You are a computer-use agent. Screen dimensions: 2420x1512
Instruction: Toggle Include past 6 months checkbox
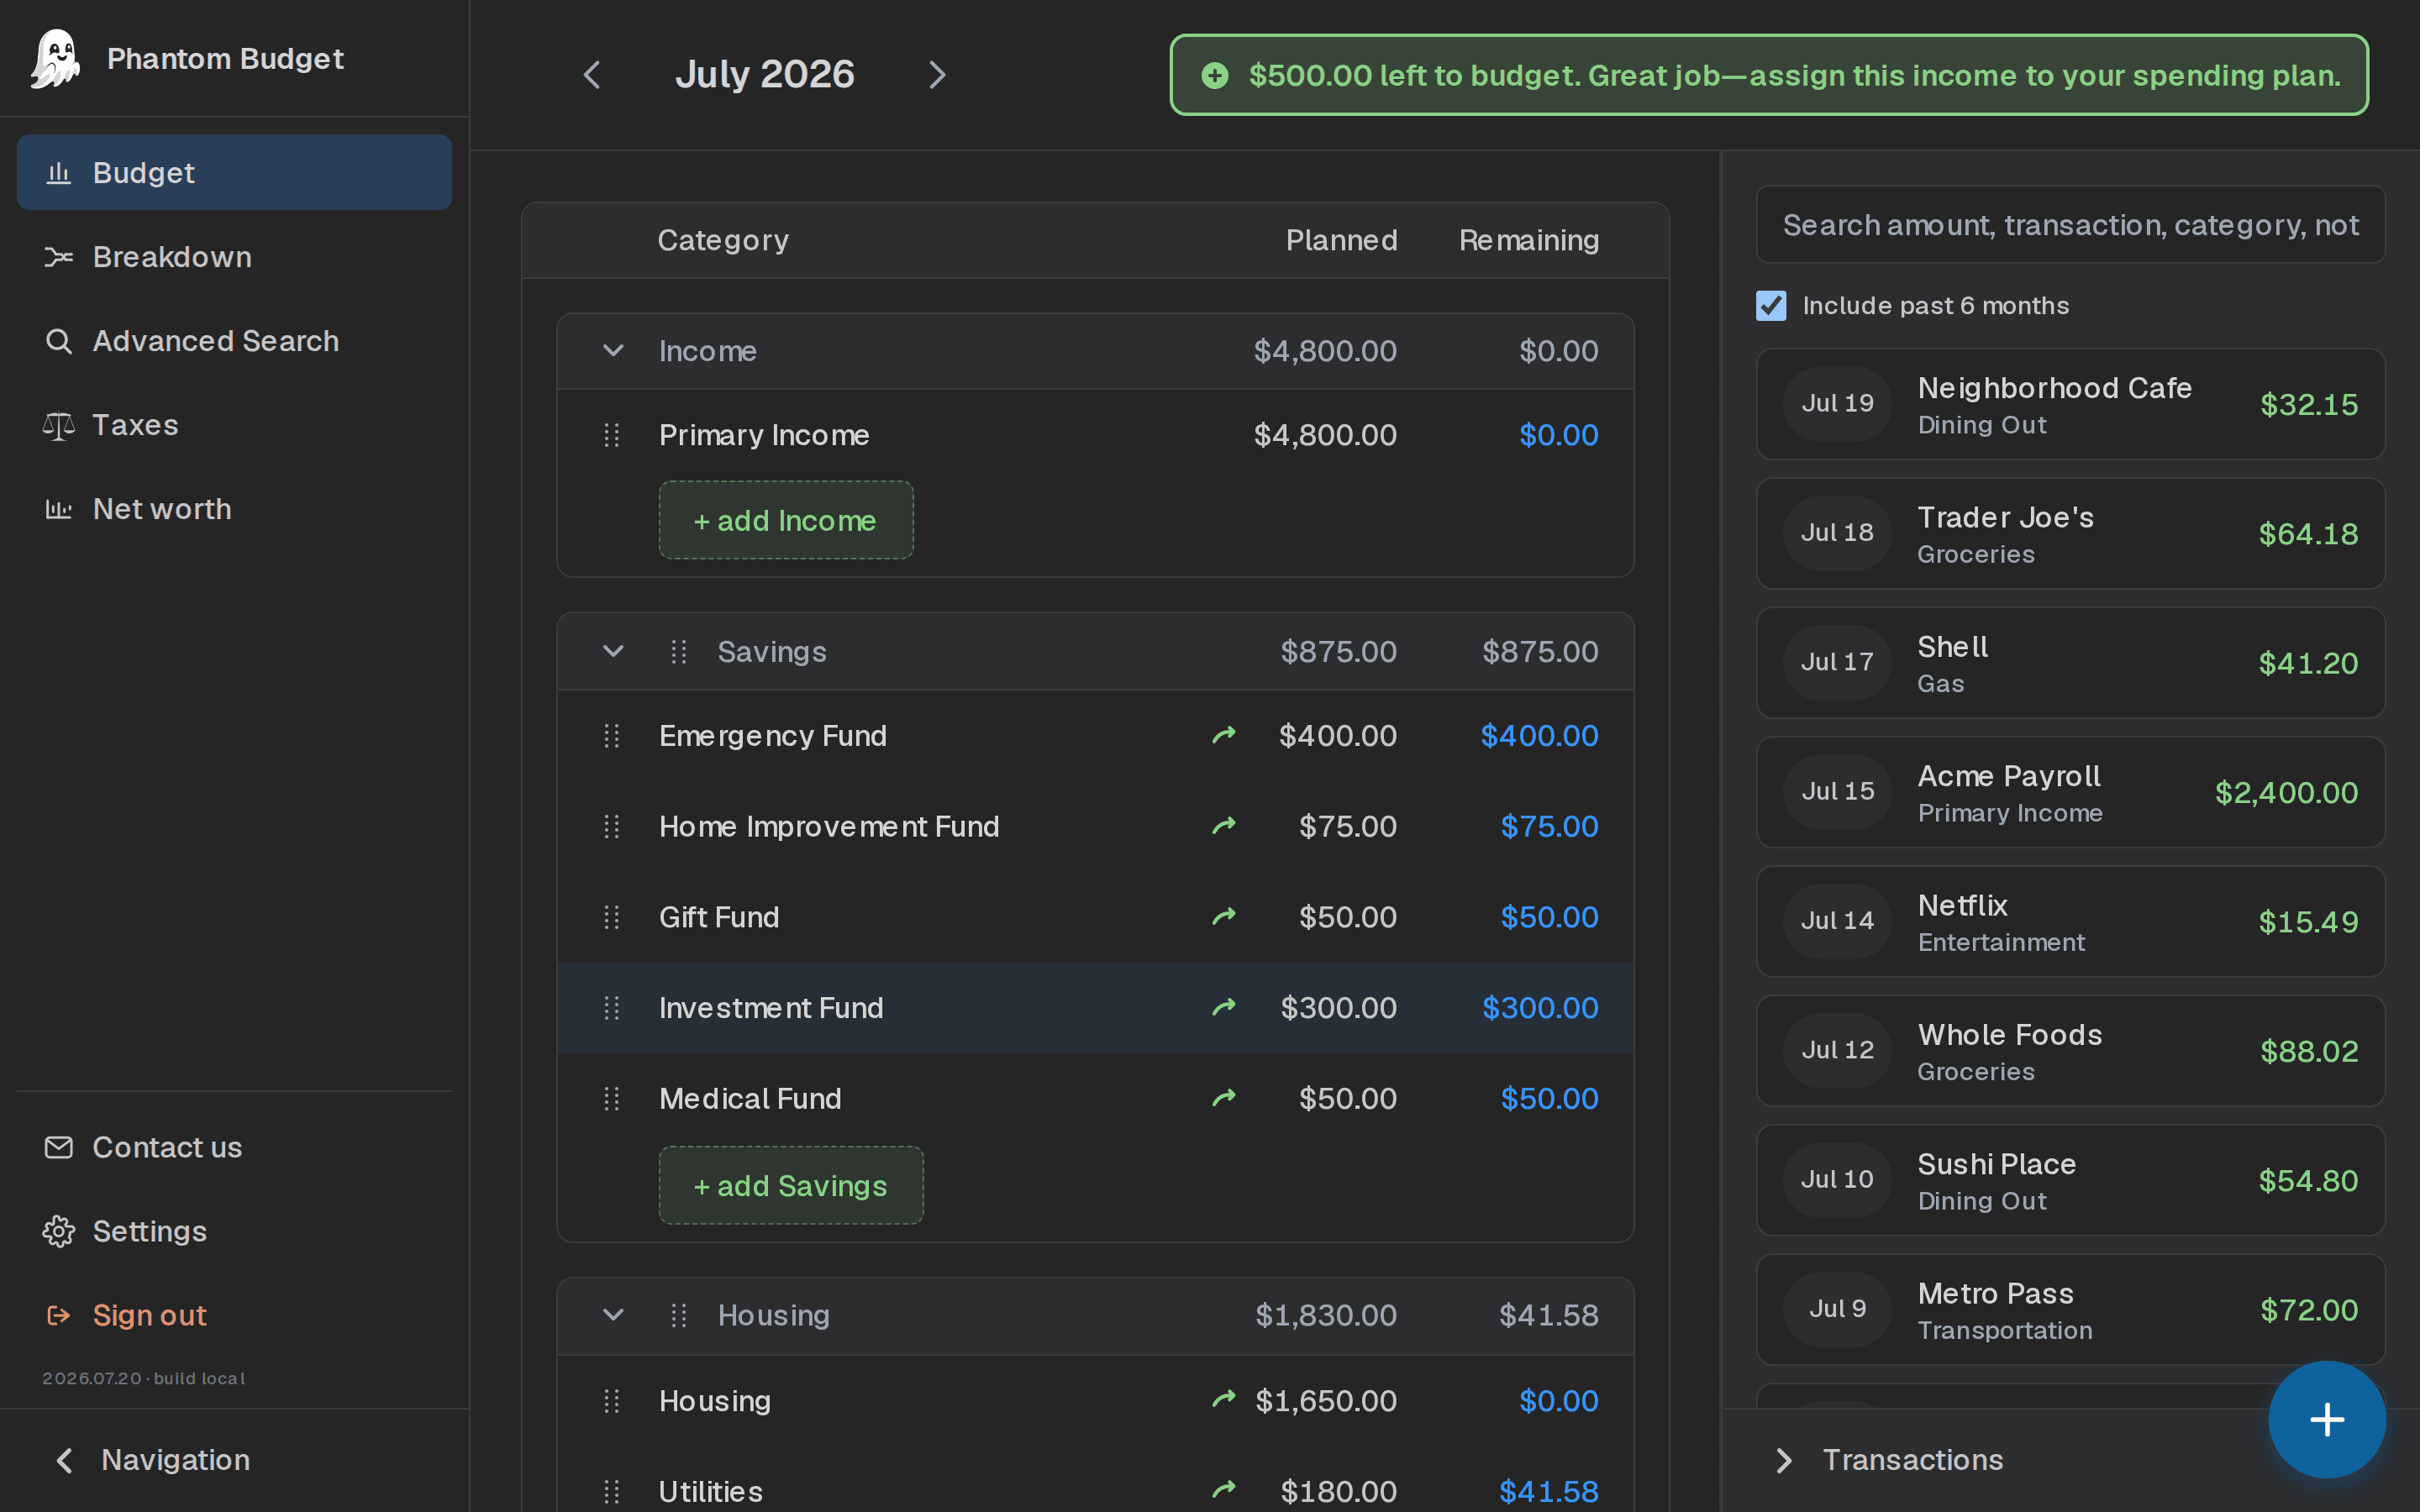tap(1771, 306)
